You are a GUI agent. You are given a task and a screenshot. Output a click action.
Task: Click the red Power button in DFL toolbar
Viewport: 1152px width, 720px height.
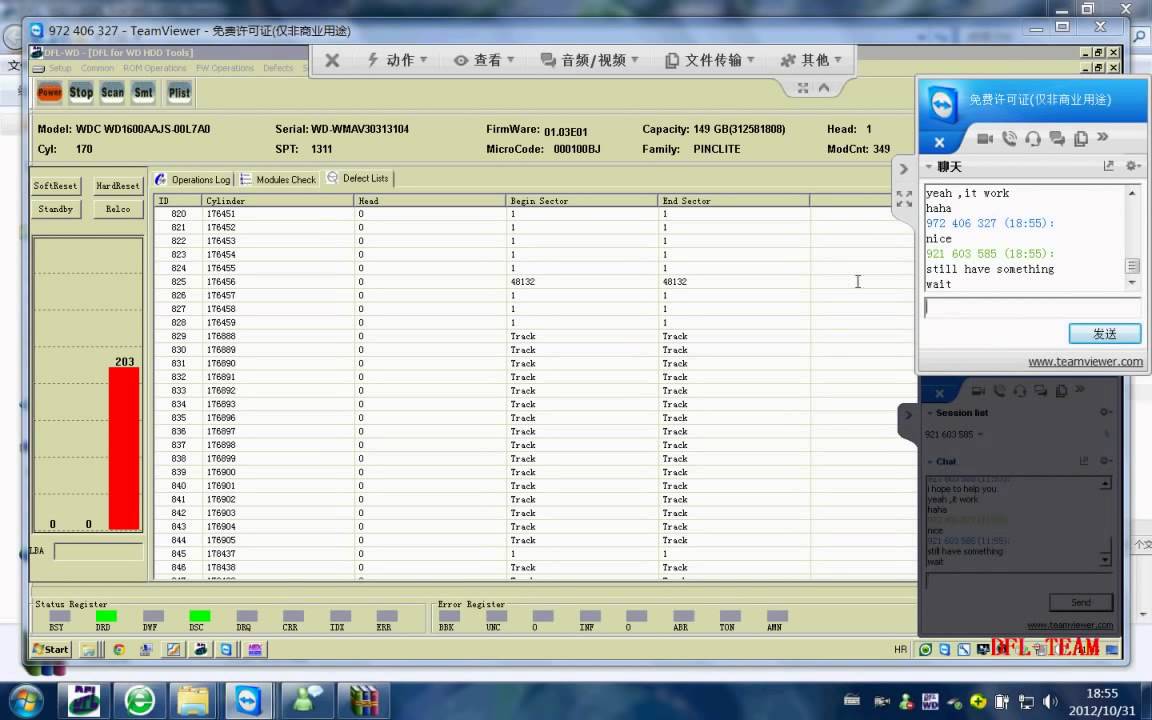(49, 93)
